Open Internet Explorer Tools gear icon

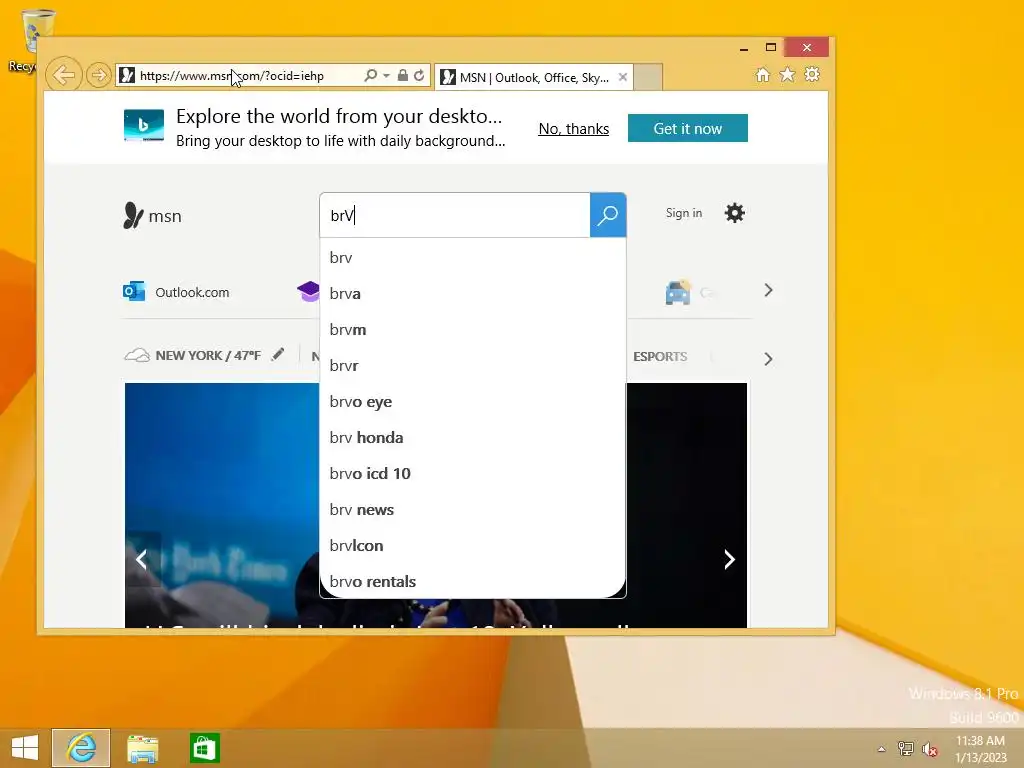pyautogui.click(x=812, y=74)
